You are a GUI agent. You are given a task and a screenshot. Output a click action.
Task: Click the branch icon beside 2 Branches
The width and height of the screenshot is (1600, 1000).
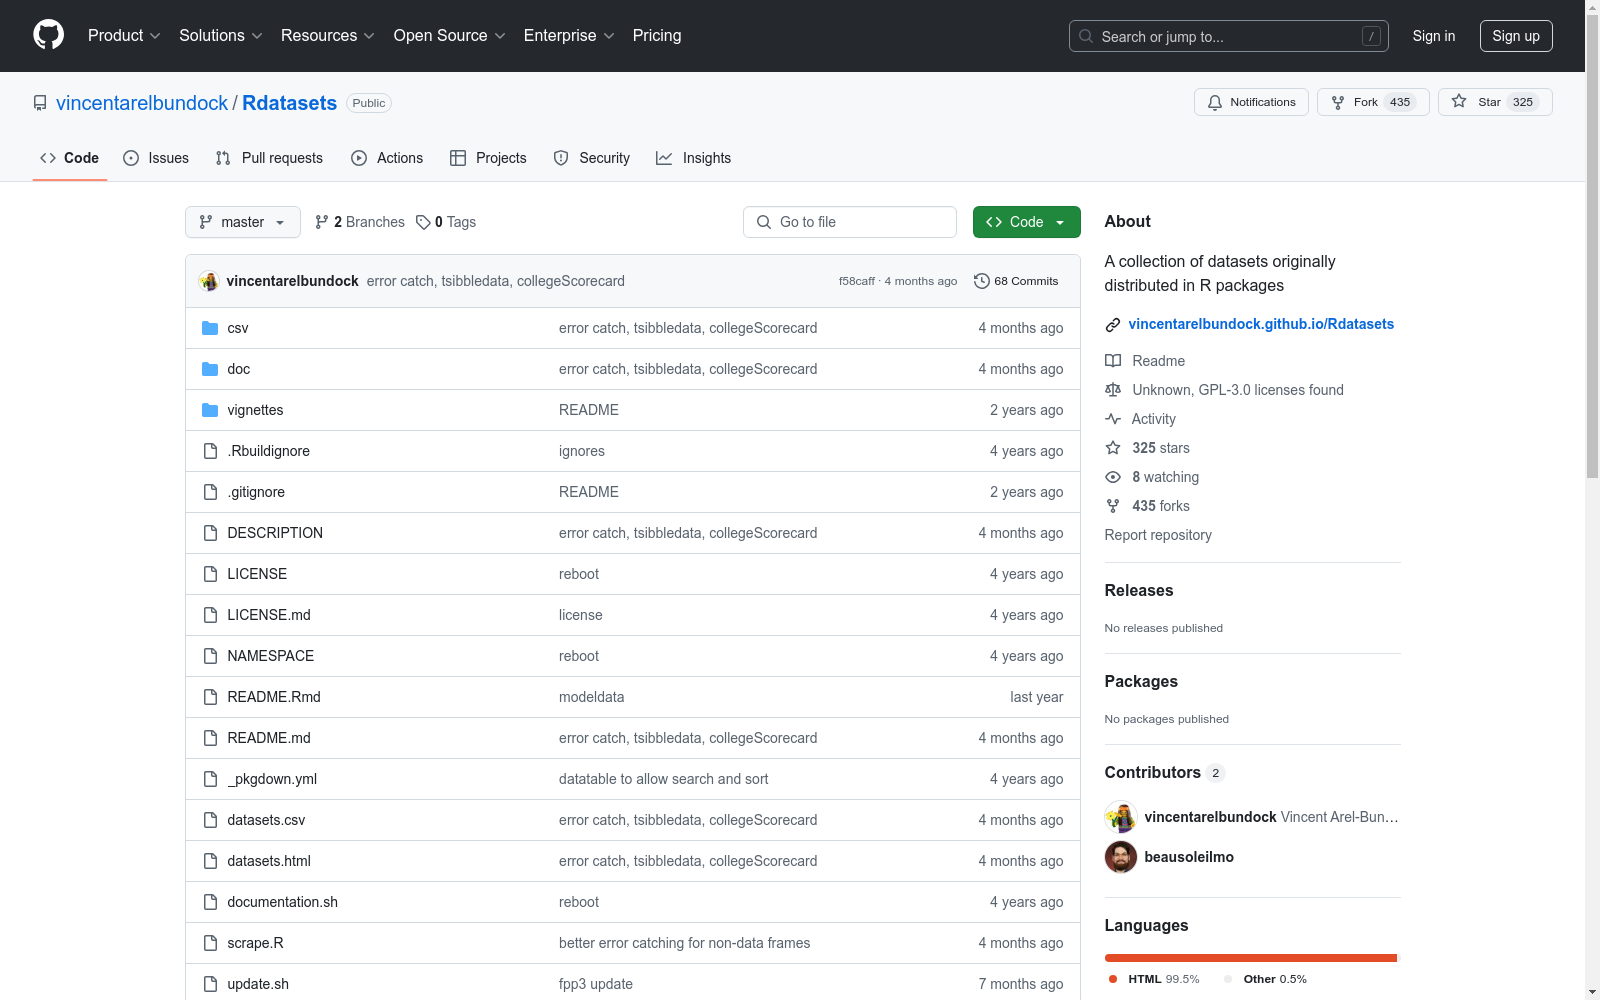tap(321, 222)
